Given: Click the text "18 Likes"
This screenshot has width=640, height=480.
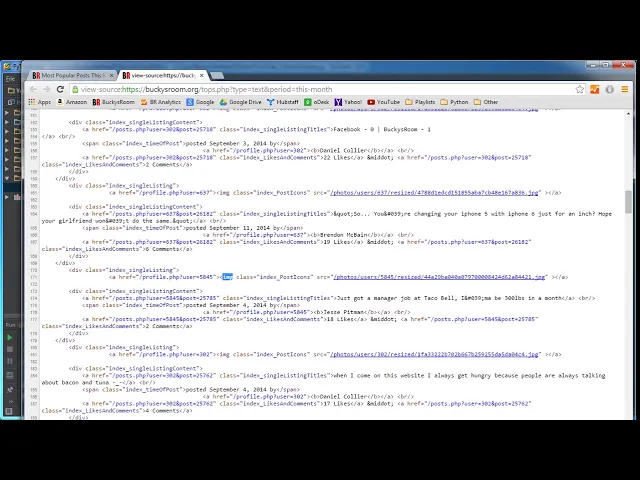Looking at the screenshot, I should click(x=340, y=319).
